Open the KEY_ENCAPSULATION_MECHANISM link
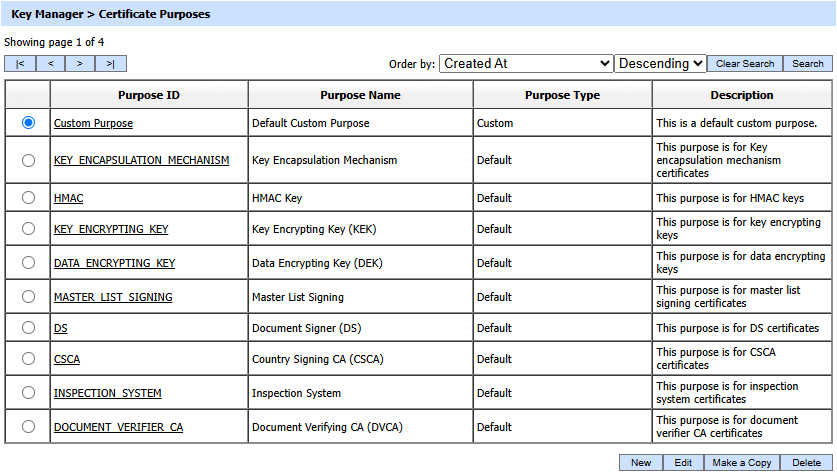837x475 pixels. point(141,160)
